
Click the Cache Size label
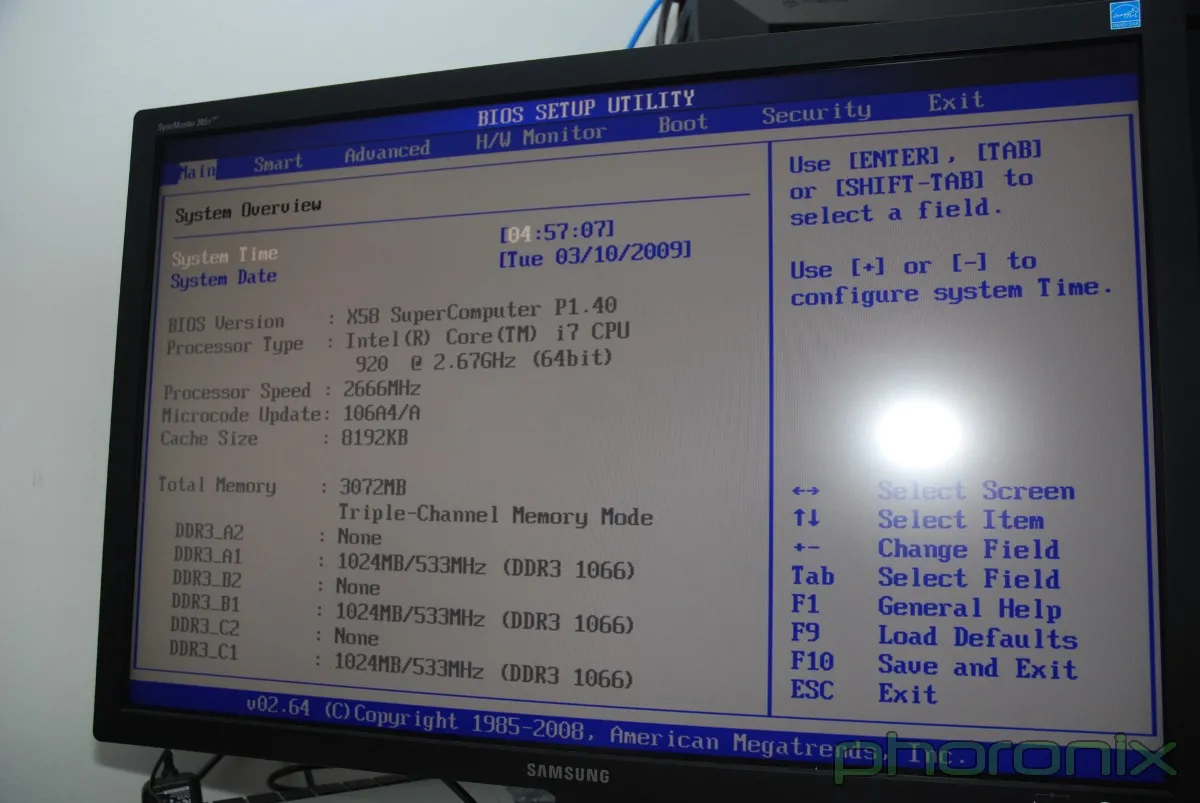209,438
